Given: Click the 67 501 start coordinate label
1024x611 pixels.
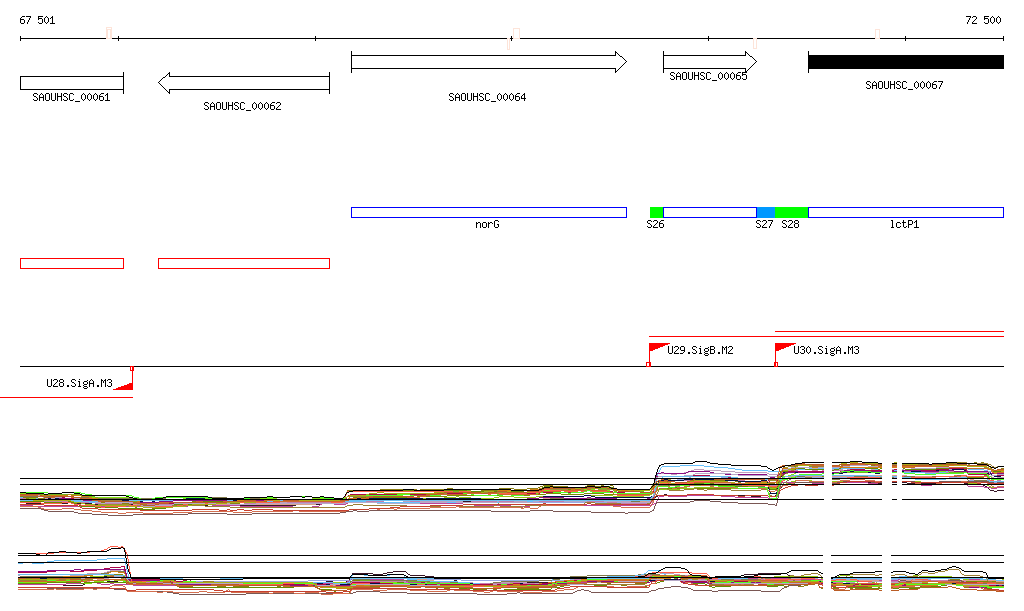Looking at the screenshot, I should pos(37,20).
